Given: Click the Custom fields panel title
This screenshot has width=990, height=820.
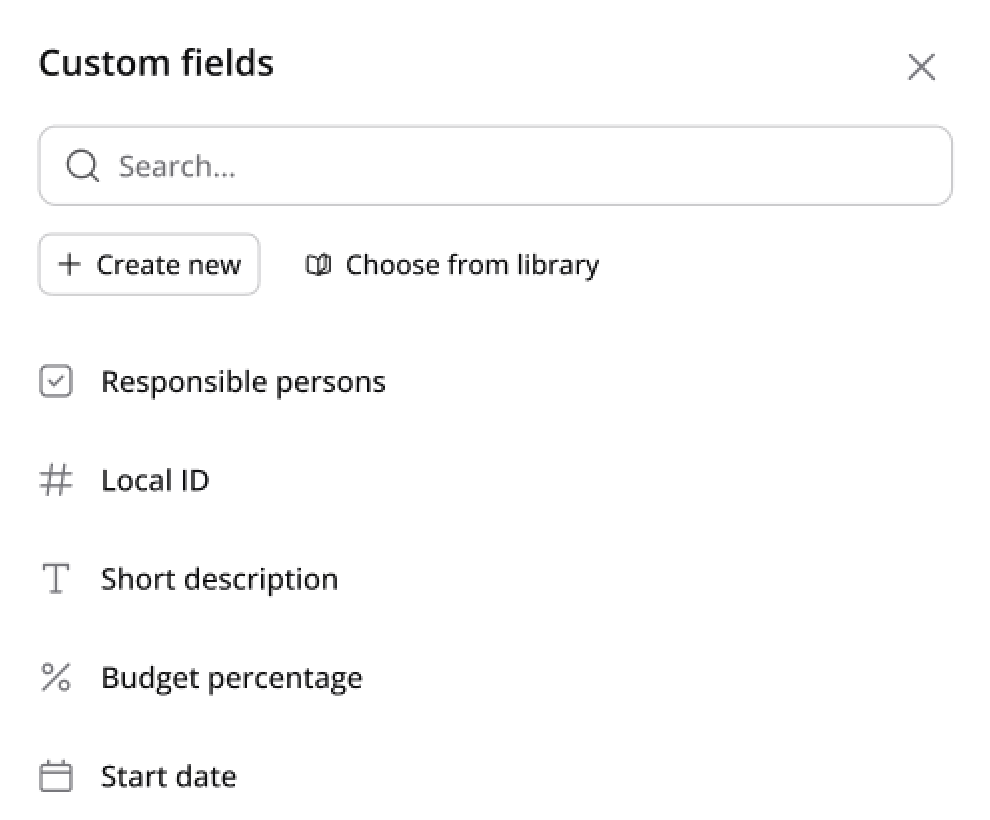Looking at the screenshot, I should [156, 63].
